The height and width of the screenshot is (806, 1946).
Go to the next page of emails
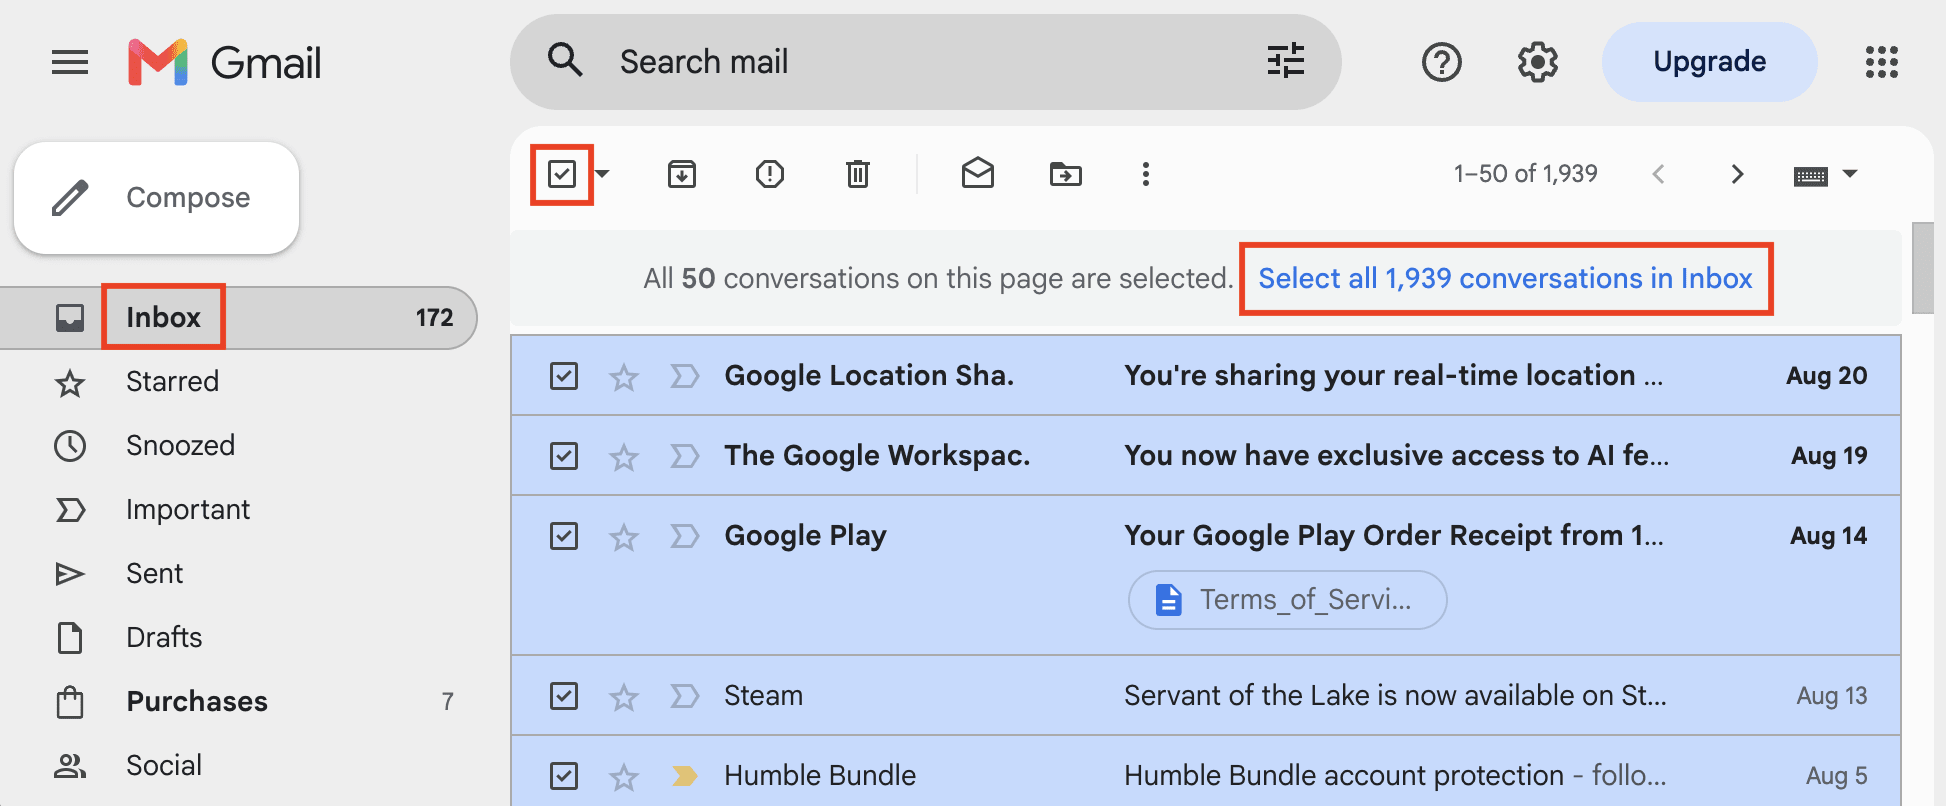pyautogui.click(x=1737, y=174)
